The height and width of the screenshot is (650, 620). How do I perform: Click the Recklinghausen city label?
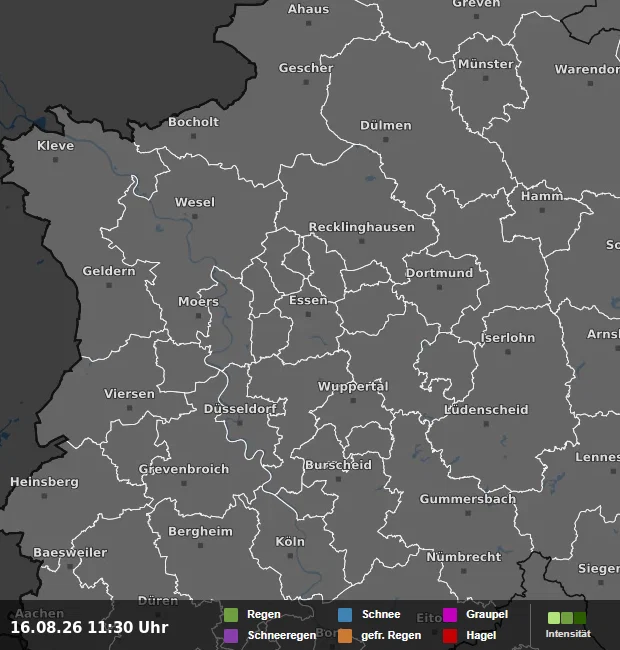tap(362, 227)
